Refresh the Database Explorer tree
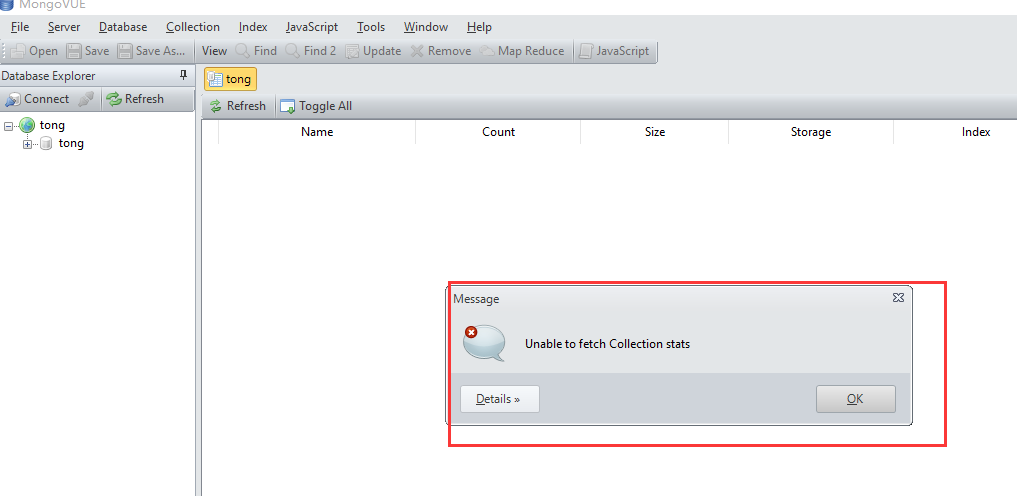 coord(135,99)
